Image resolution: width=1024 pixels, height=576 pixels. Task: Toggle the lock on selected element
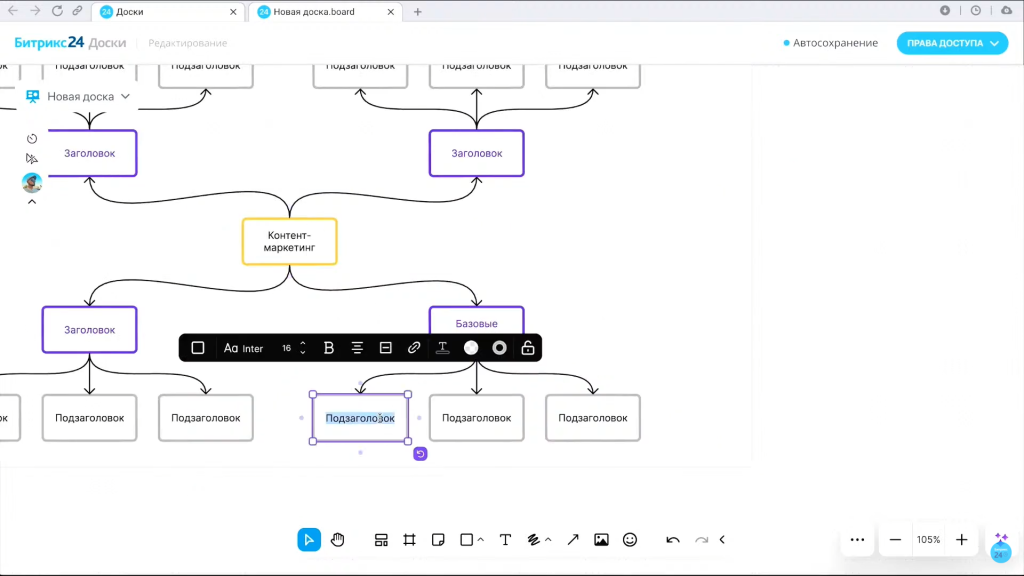(x=528, y=348)
